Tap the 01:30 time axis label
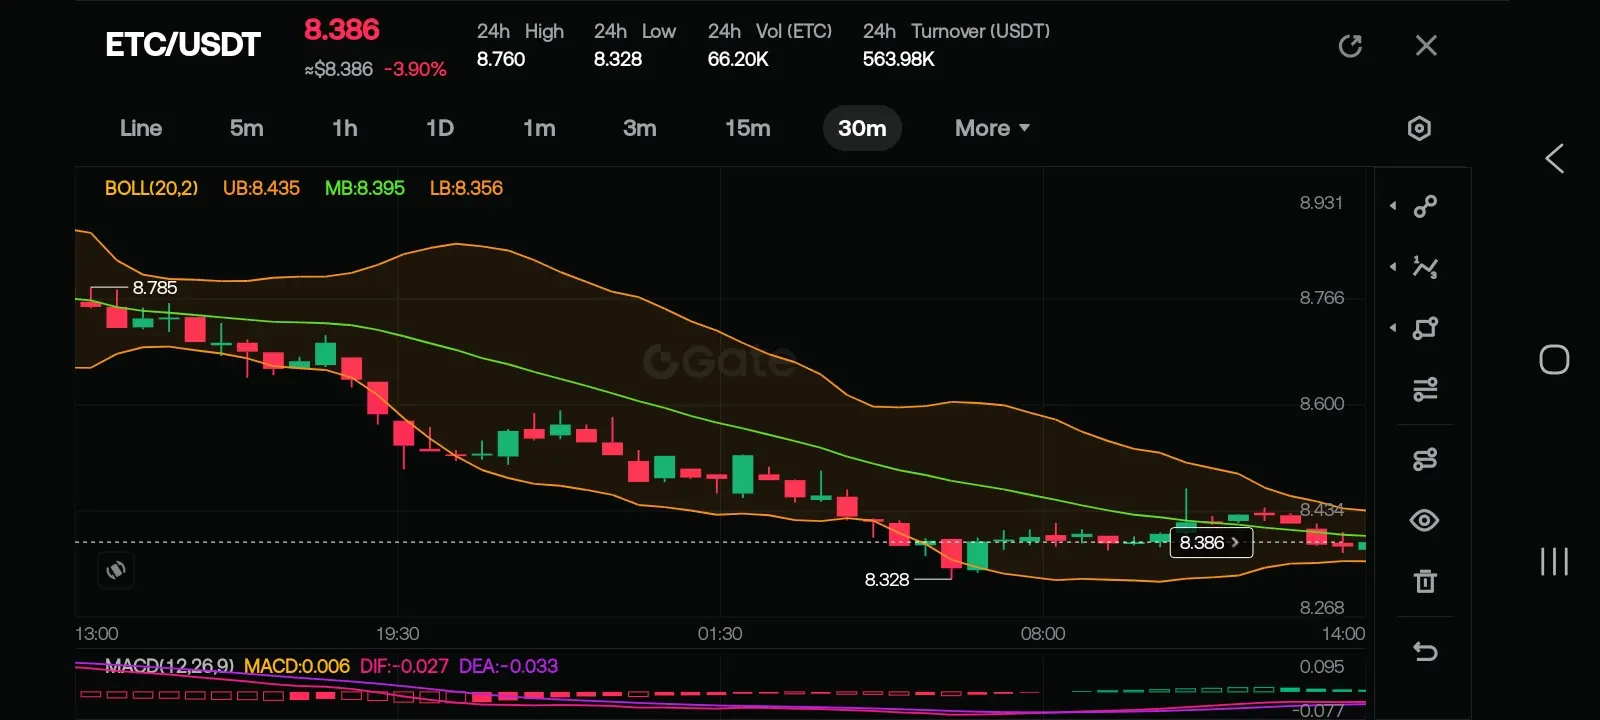The height and width of the screenshot is (720, 1600). pos(720,634)
